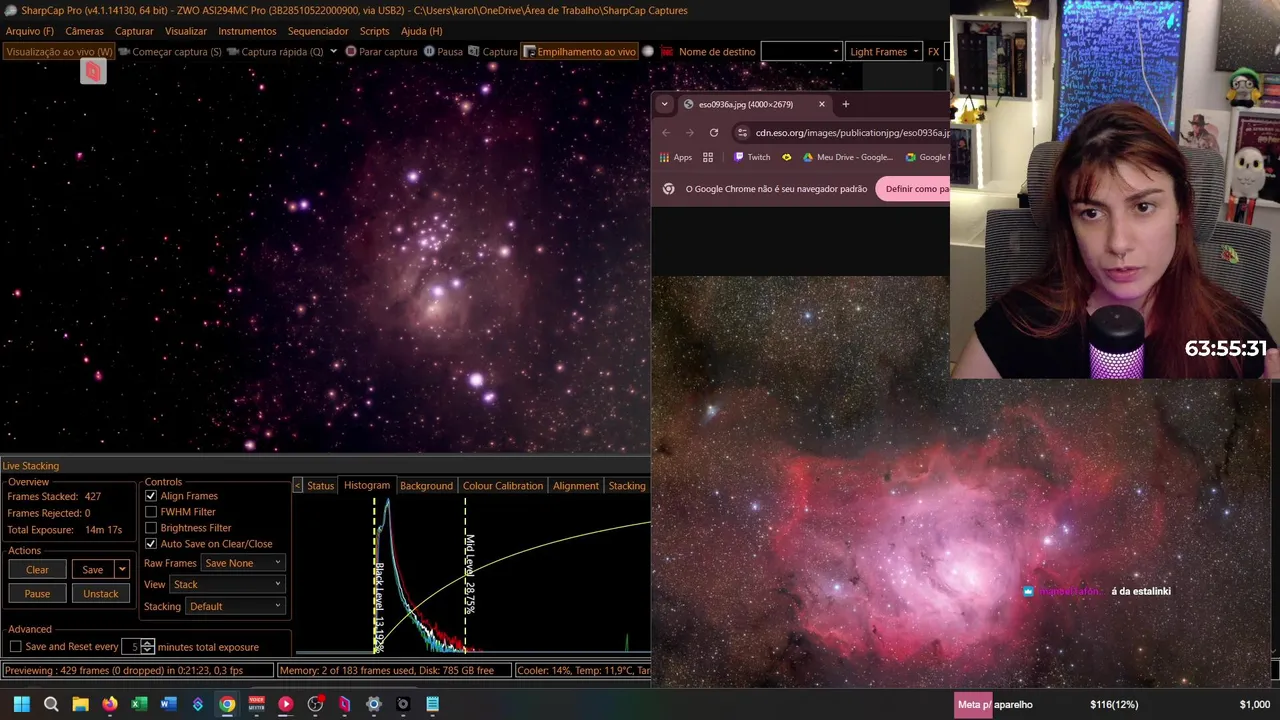Click the Pause button in Actions
This screenshot has height=720, width=1280.
(x=37, y=593)
